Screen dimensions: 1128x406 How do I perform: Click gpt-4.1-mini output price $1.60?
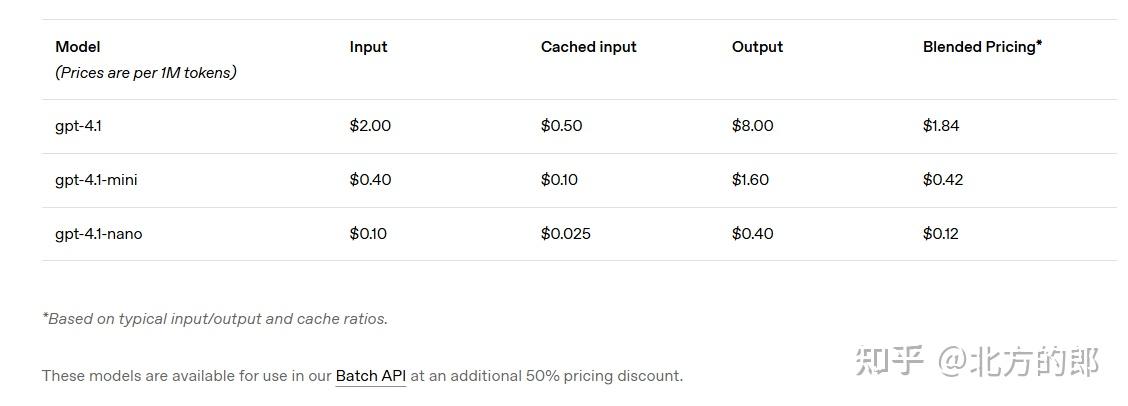pyautogui.click(x=750, y=180)
